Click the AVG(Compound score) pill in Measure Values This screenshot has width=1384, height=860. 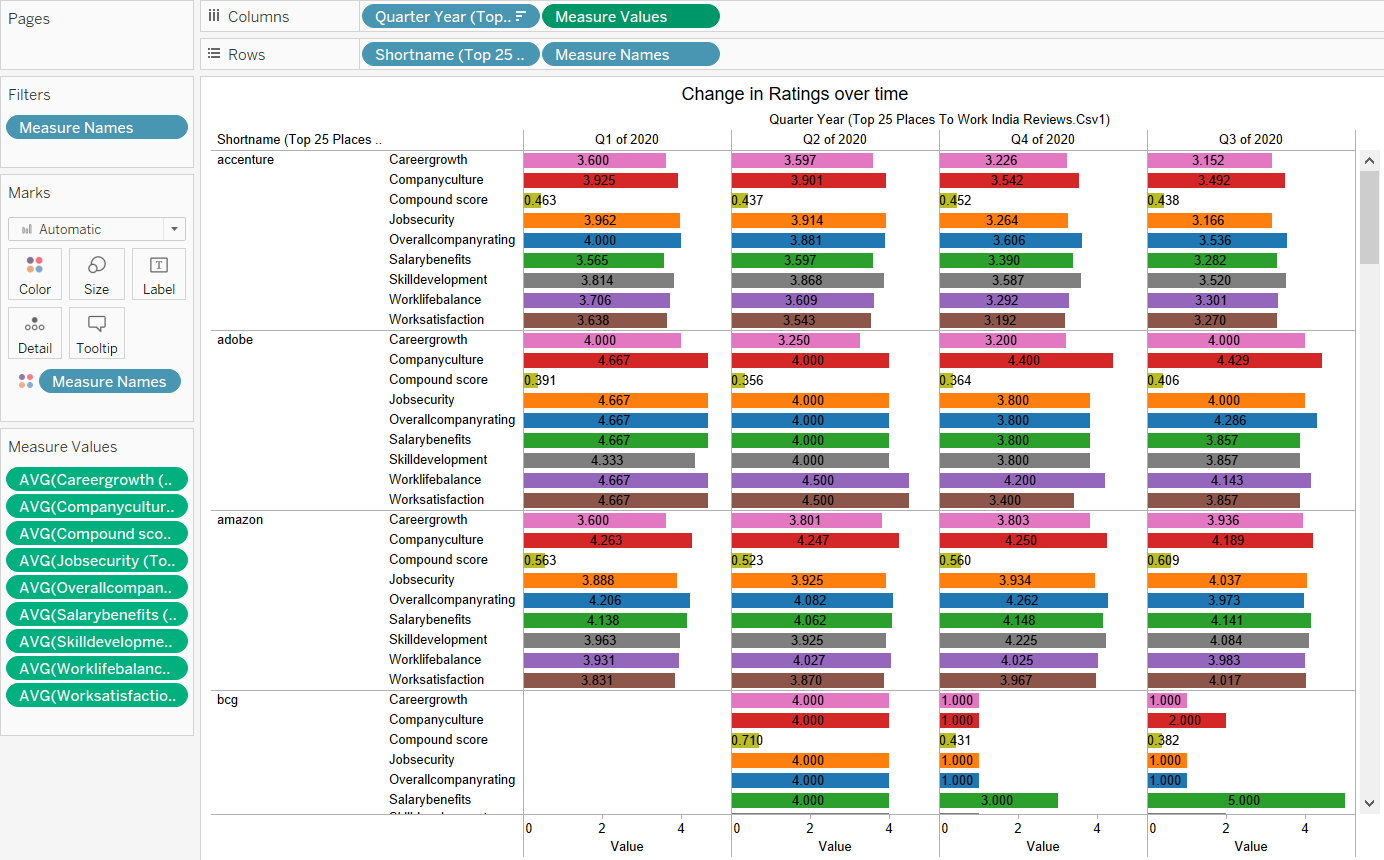pos(96,533)
